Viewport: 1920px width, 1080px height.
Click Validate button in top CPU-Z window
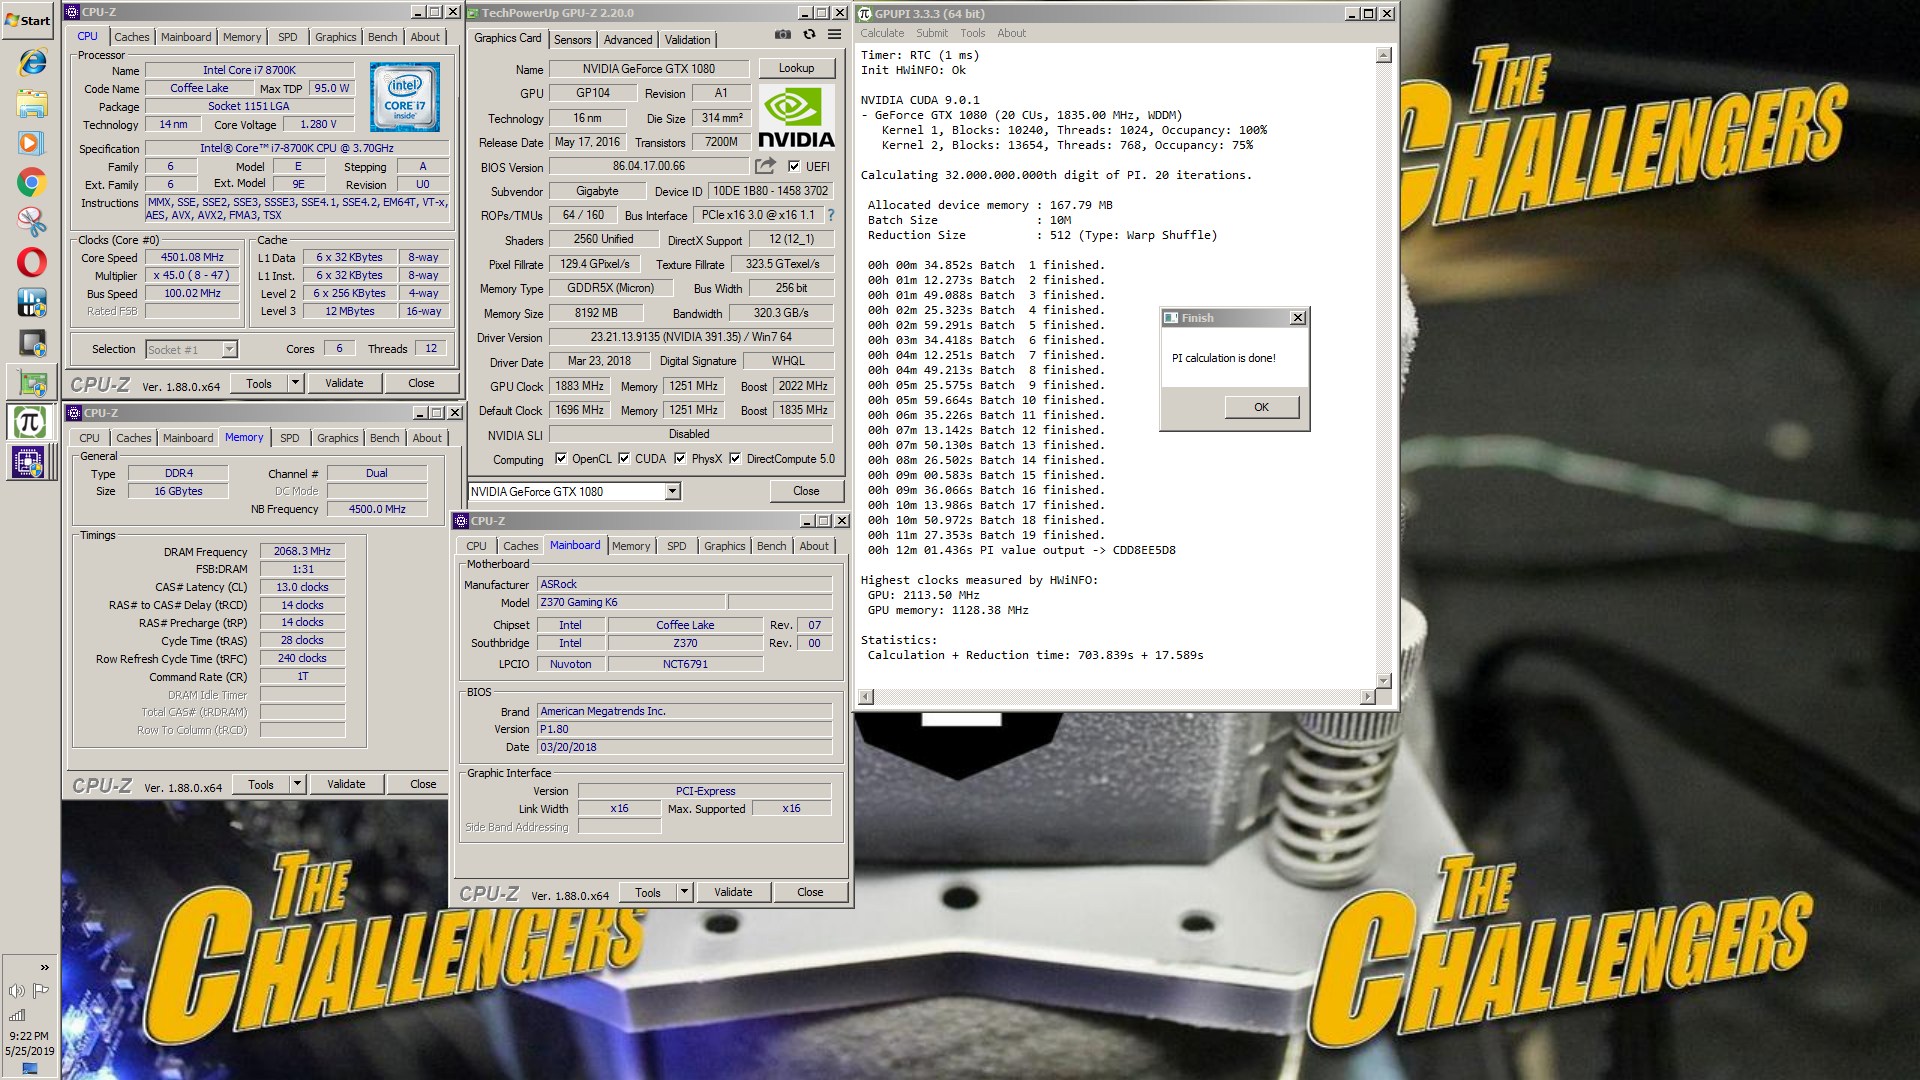[344, 383]
